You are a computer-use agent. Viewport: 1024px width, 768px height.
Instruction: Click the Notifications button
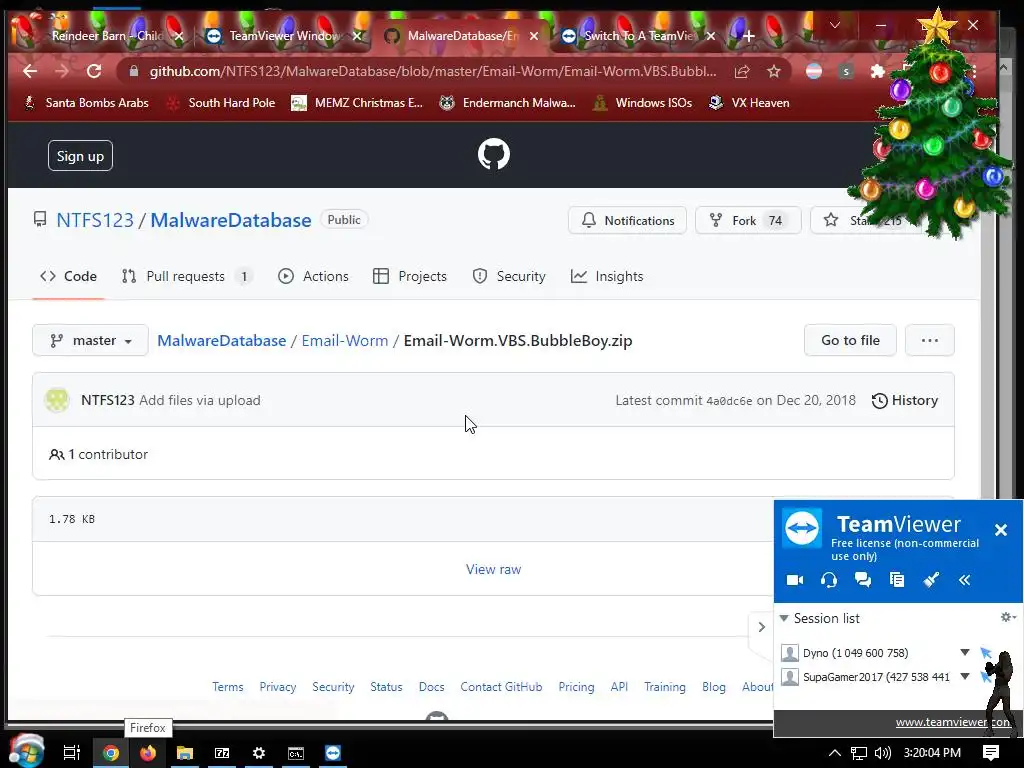(627, 220)
